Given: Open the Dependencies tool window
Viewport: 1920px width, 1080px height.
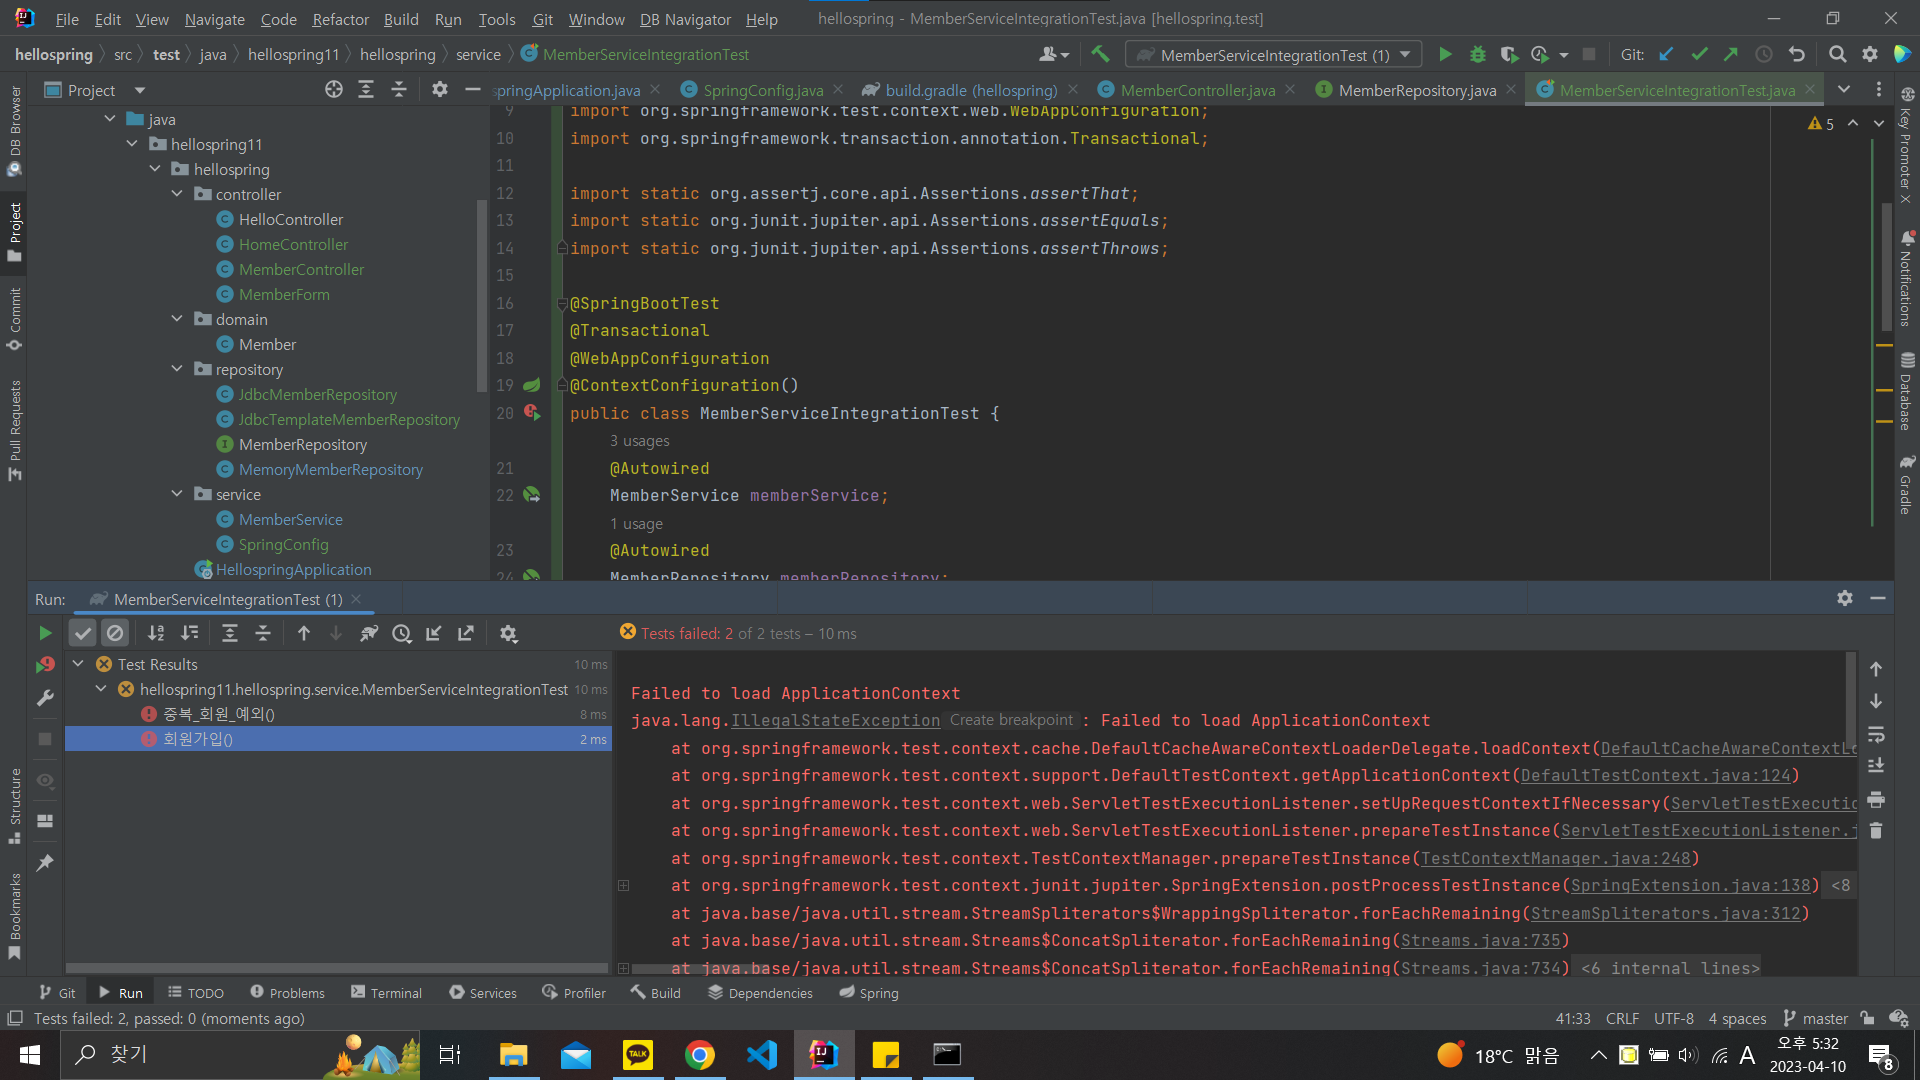Looking at the screenshot, I should pyautogui.click(x=760, y=993).
